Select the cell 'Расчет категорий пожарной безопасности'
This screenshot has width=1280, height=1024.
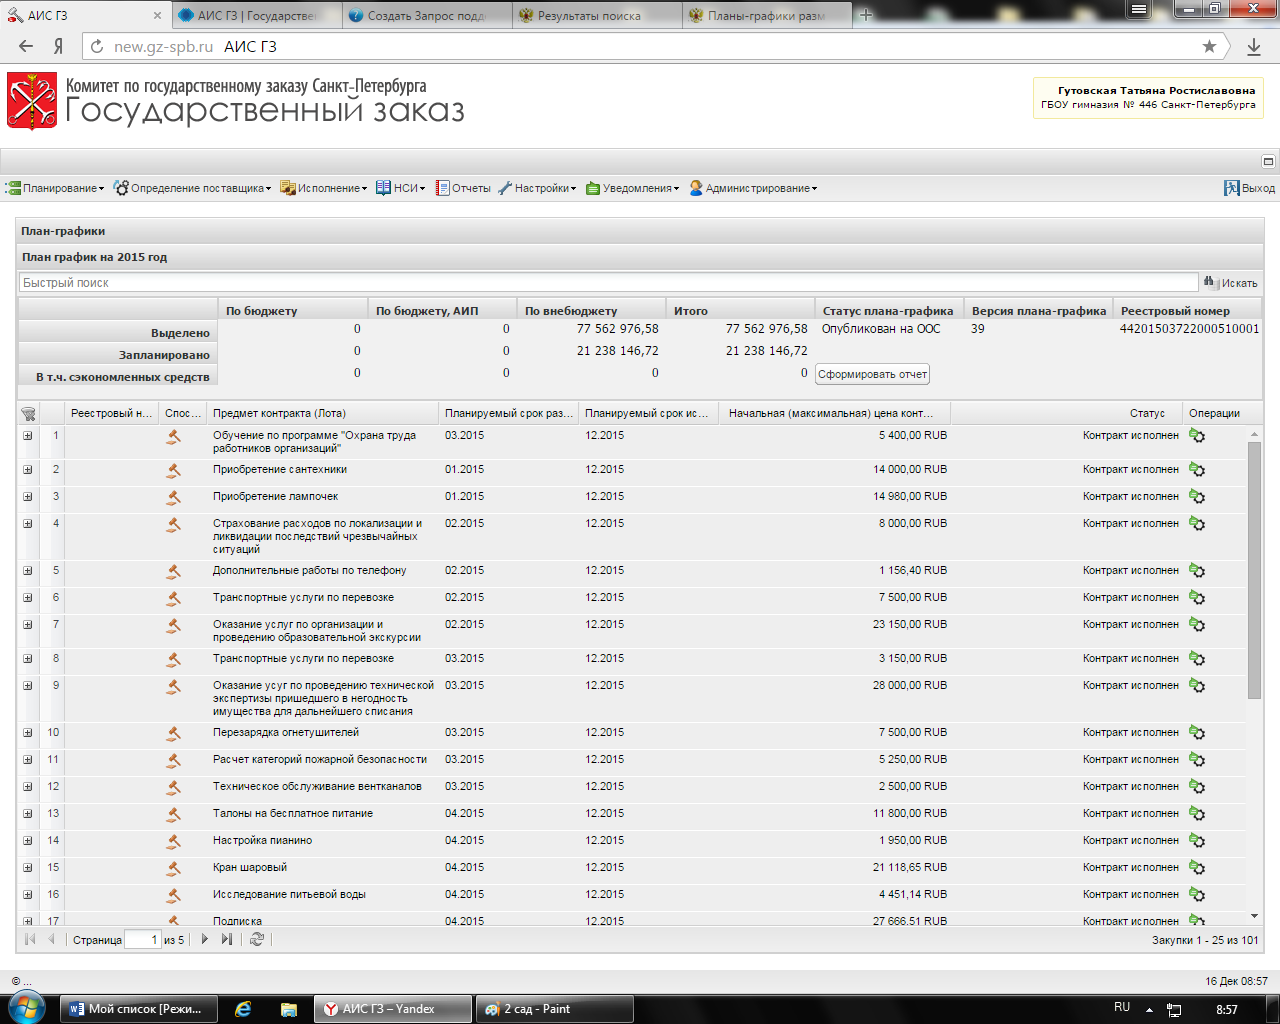tap(320, 759)
